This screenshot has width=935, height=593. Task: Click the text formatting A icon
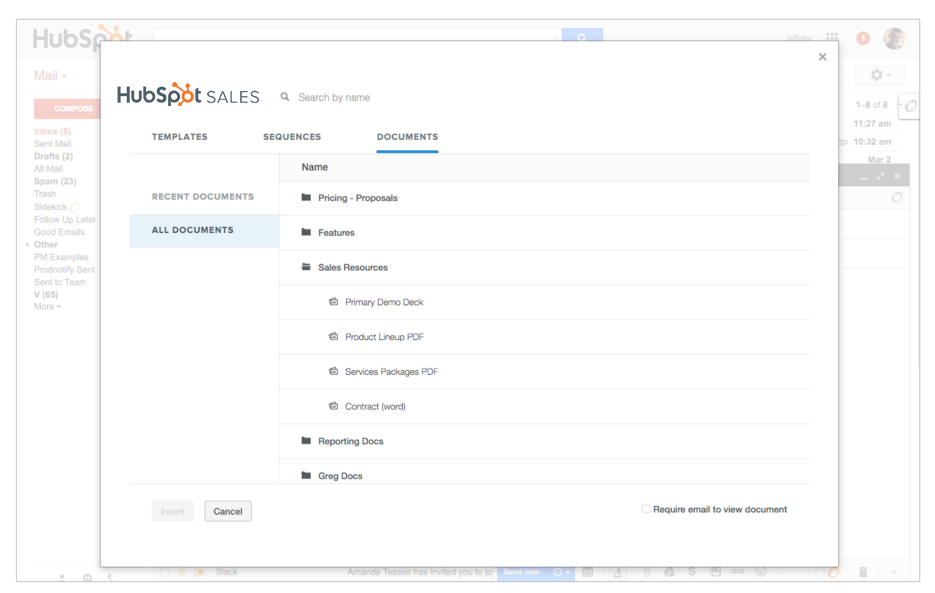[x=617, y=572]
